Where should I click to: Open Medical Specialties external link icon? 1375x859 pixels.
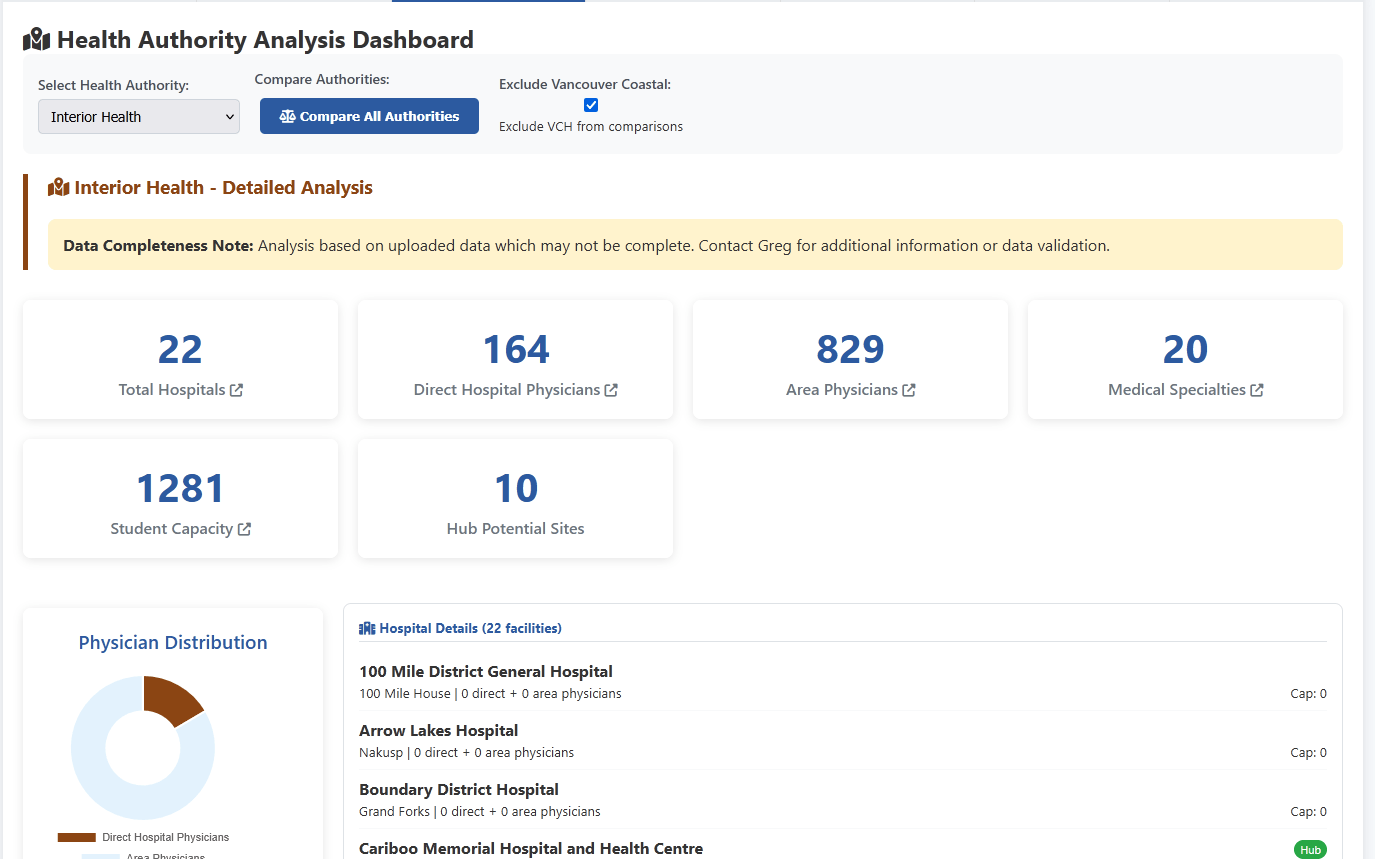pos(1257,390)
